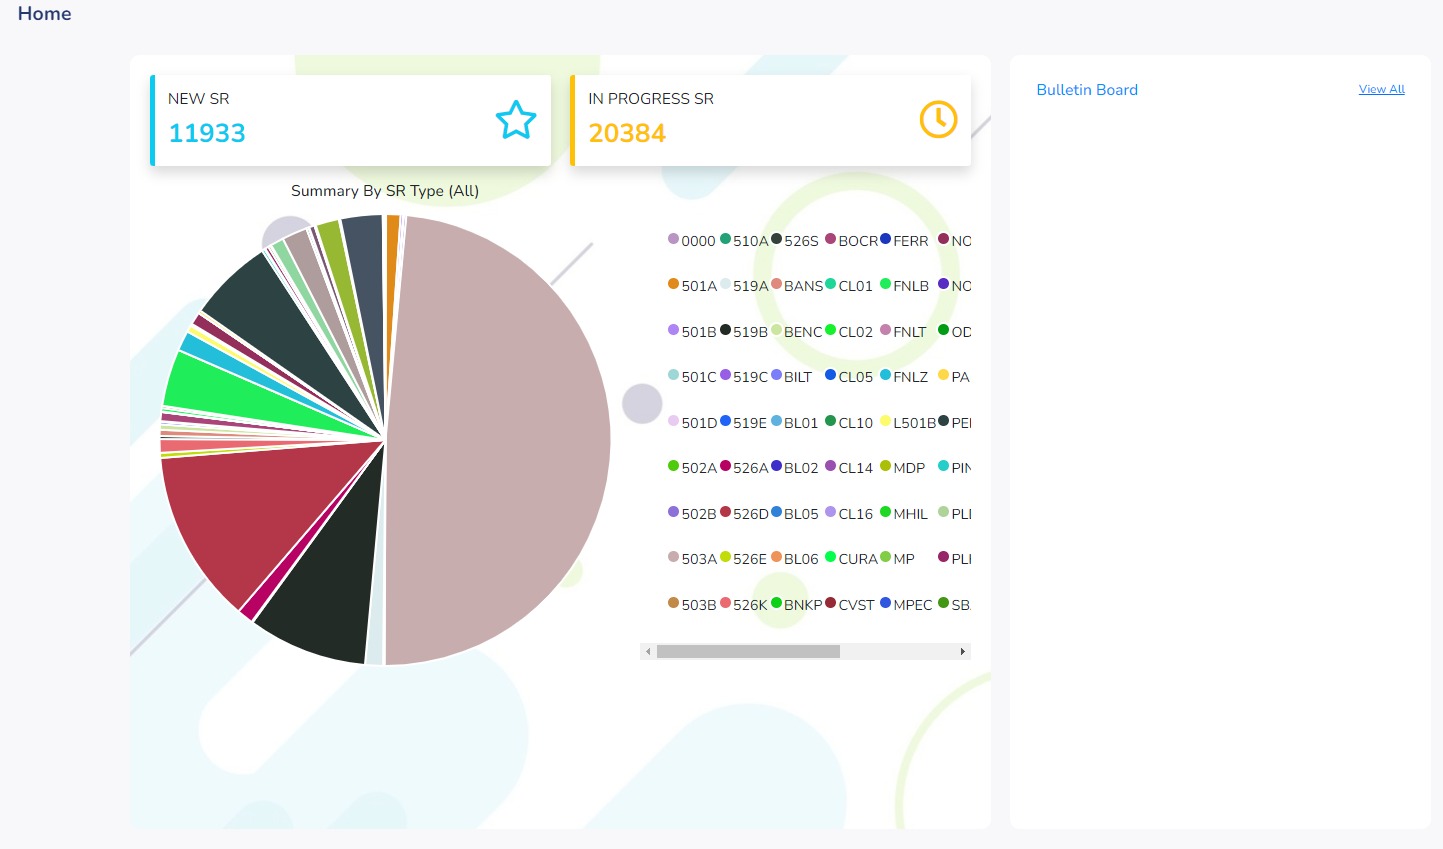Toggle the BOCR legend entry
This screenshot has width=1443, height=849.
851,240
